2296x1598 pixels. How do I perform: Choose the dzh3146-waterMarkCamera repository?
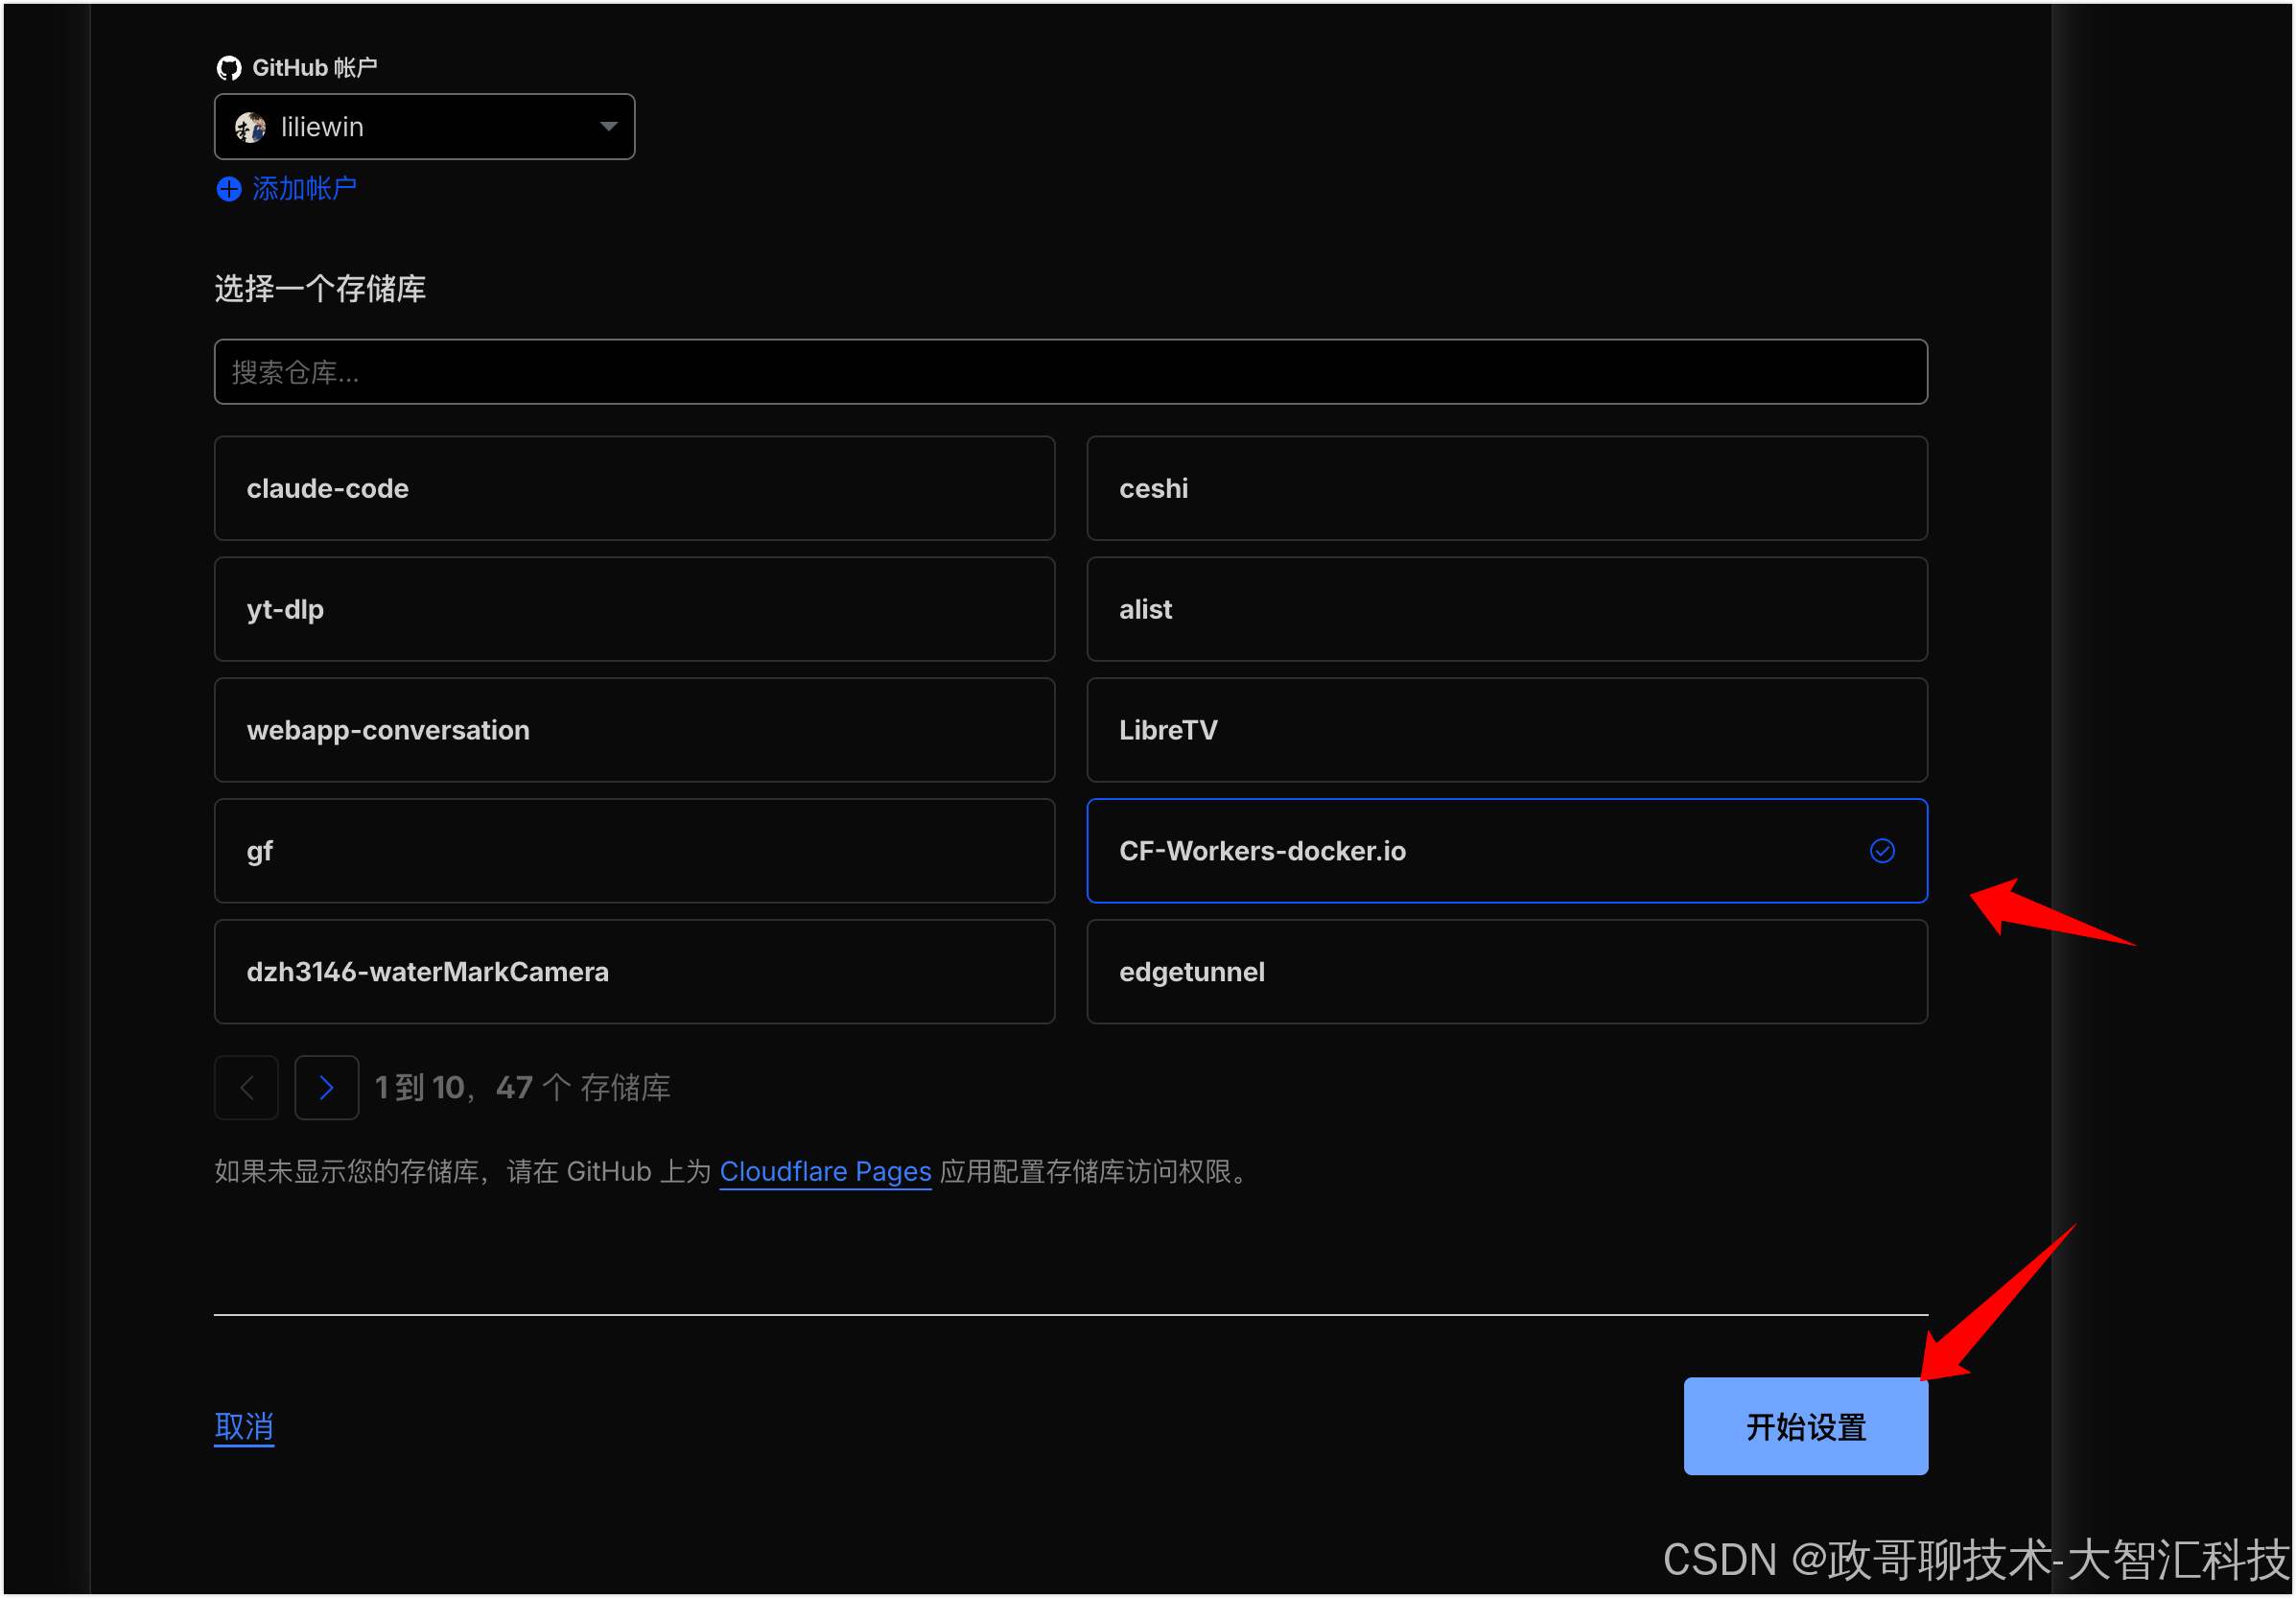point(634,972)
